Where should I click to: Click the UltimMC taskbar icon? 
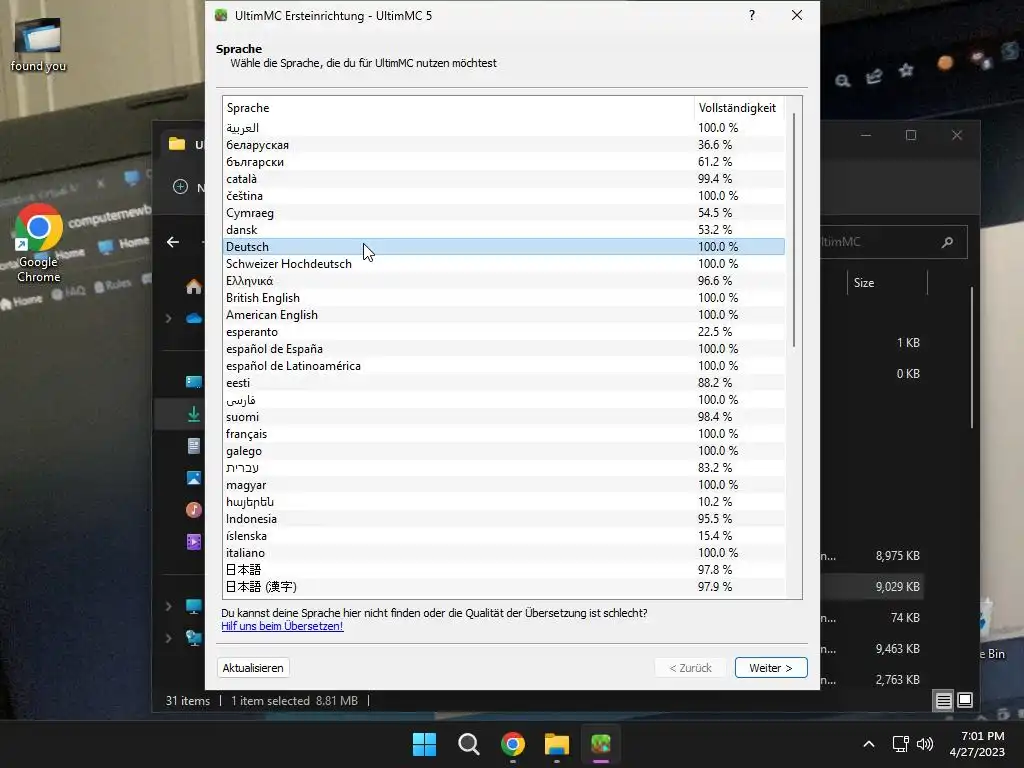pyautogui.click(x=601, y=744)
